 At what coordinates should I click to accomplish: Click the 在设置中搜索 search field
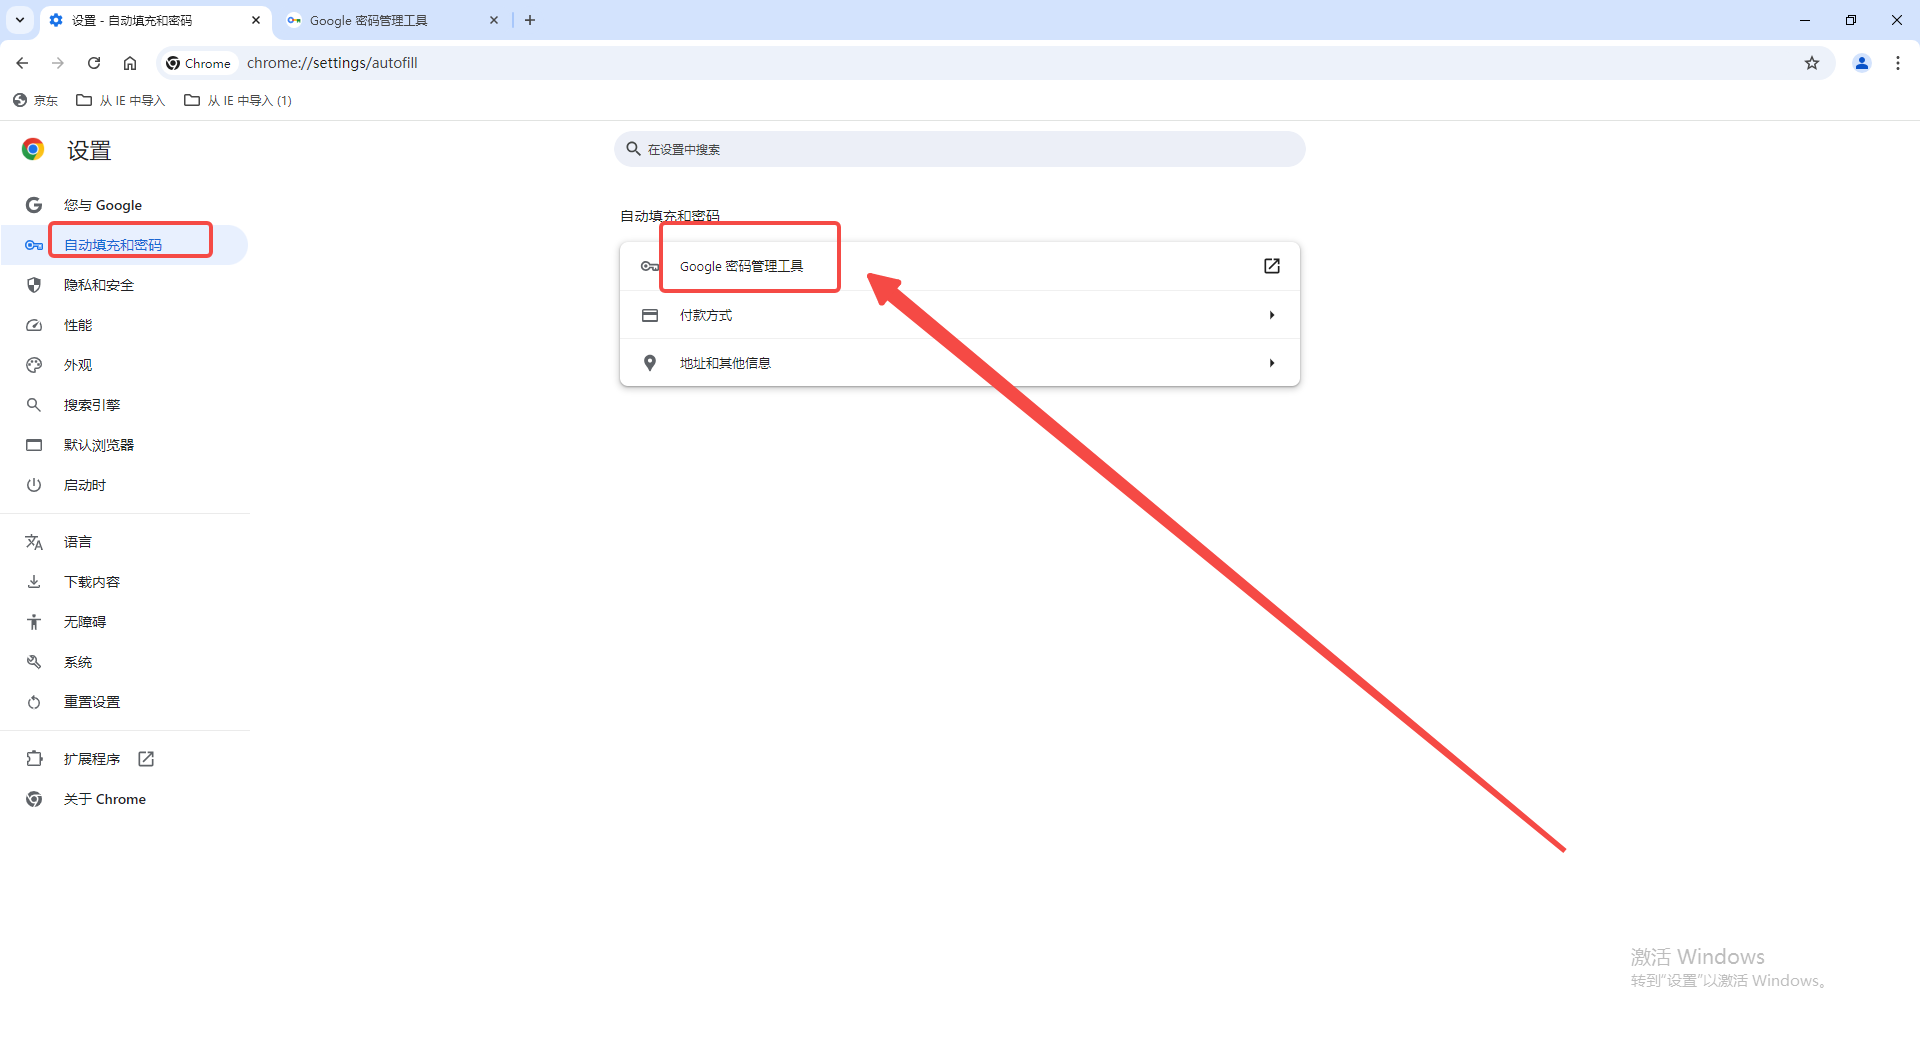point(960,149)
